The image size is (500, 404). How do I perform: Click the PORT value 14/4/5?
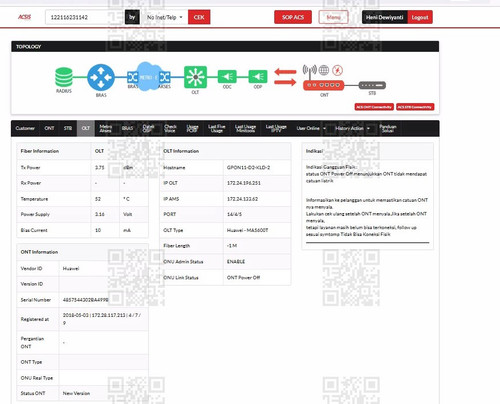coord(234,214)
